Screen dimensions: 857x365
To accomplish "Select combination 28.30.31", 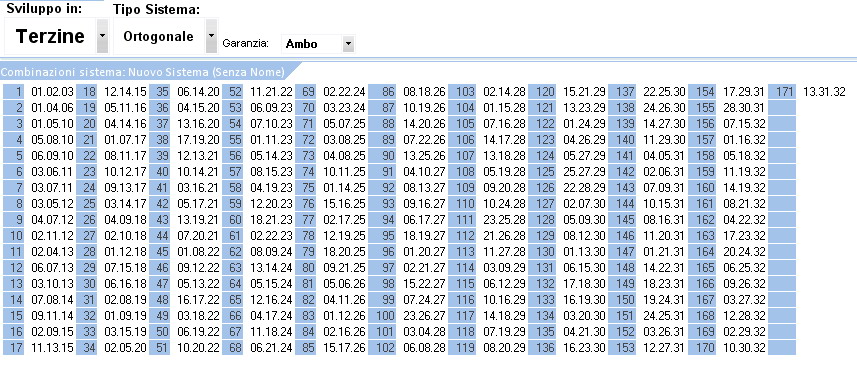I will click(744, 108).
